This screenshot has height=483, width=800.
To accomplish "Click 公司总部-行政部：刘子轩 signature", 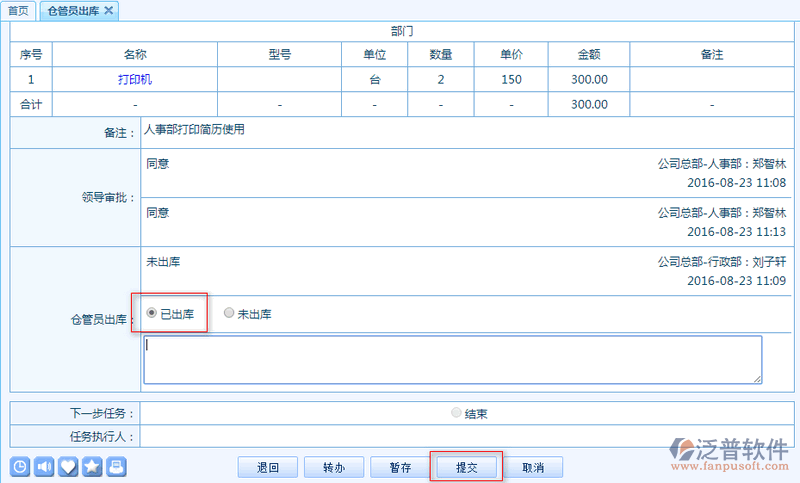I will (x=721, y=262).
